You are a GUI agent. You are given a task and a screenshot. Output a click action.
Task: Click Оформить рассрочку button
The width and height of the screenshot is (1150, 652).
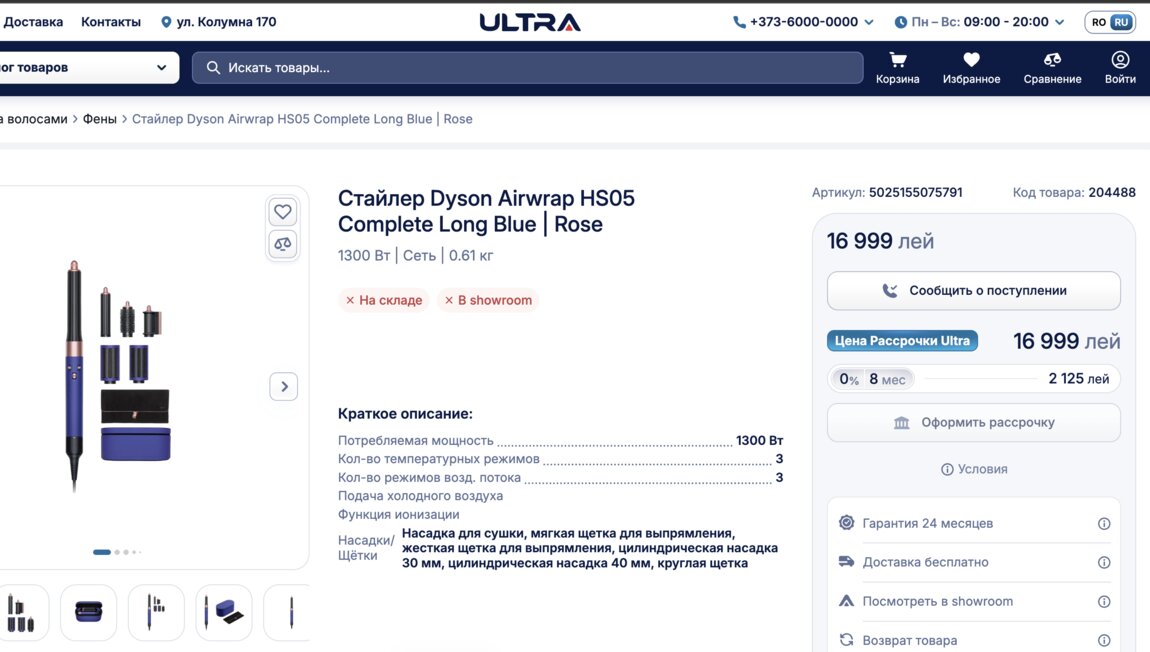click(973, 423)
